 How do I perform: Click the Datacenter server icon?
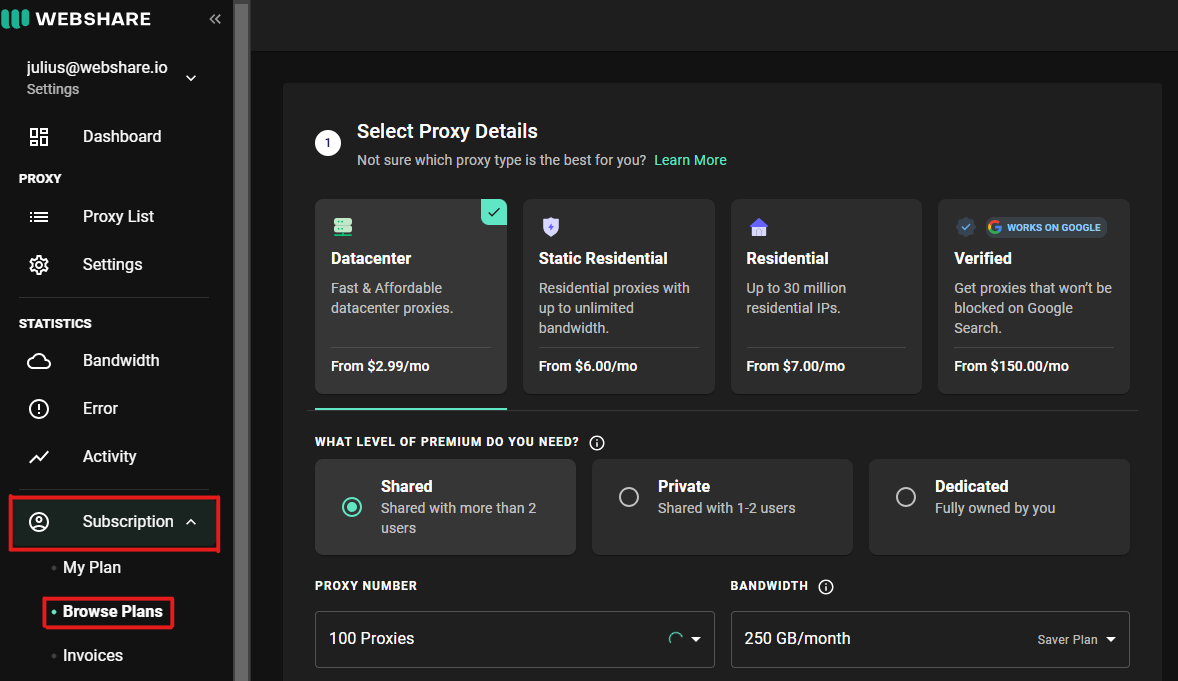coord(343,226)
